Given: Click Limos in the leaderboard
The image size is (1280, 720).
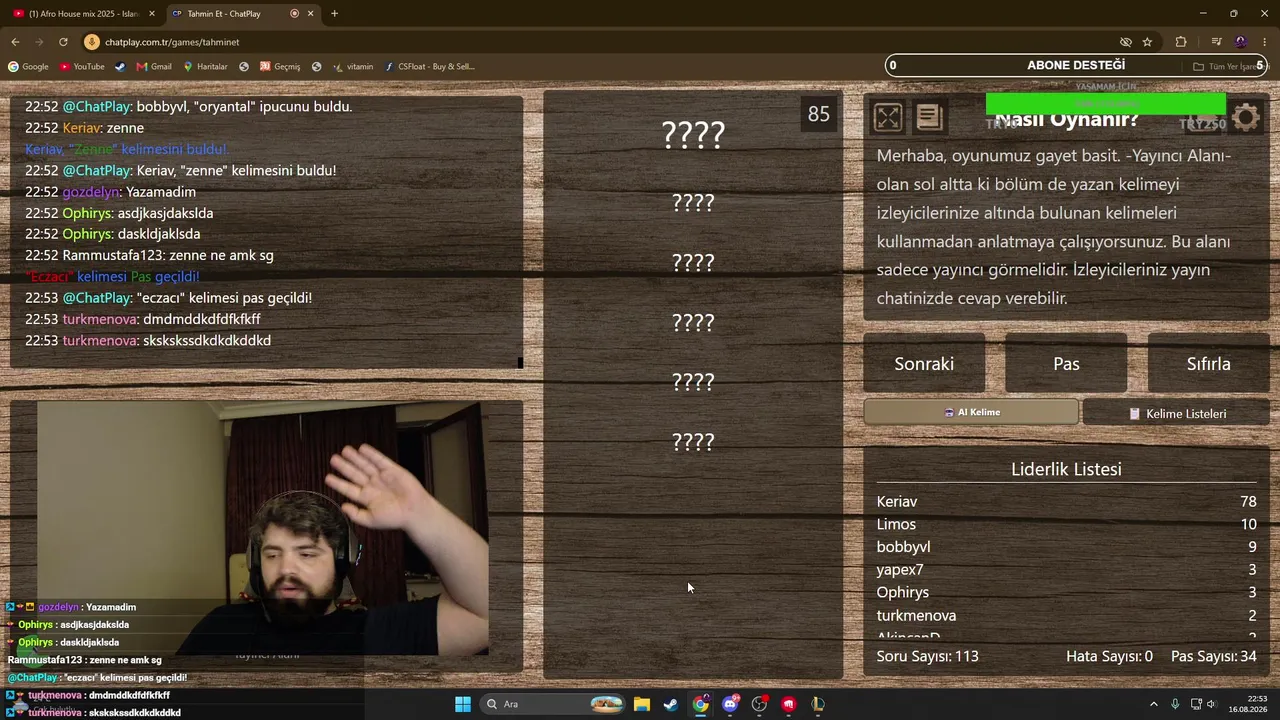Looking at the screenshot, I should 896,524.
